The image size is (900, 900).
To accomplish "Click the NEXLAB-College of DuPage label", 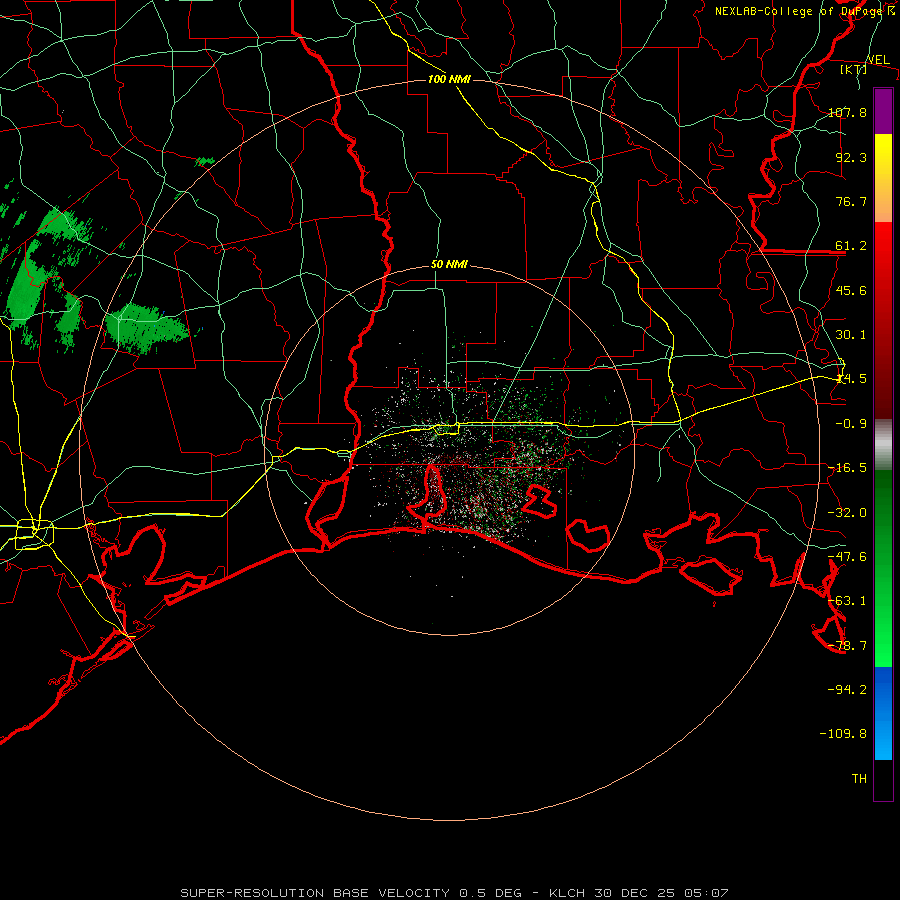I will (x=798, y=11).
